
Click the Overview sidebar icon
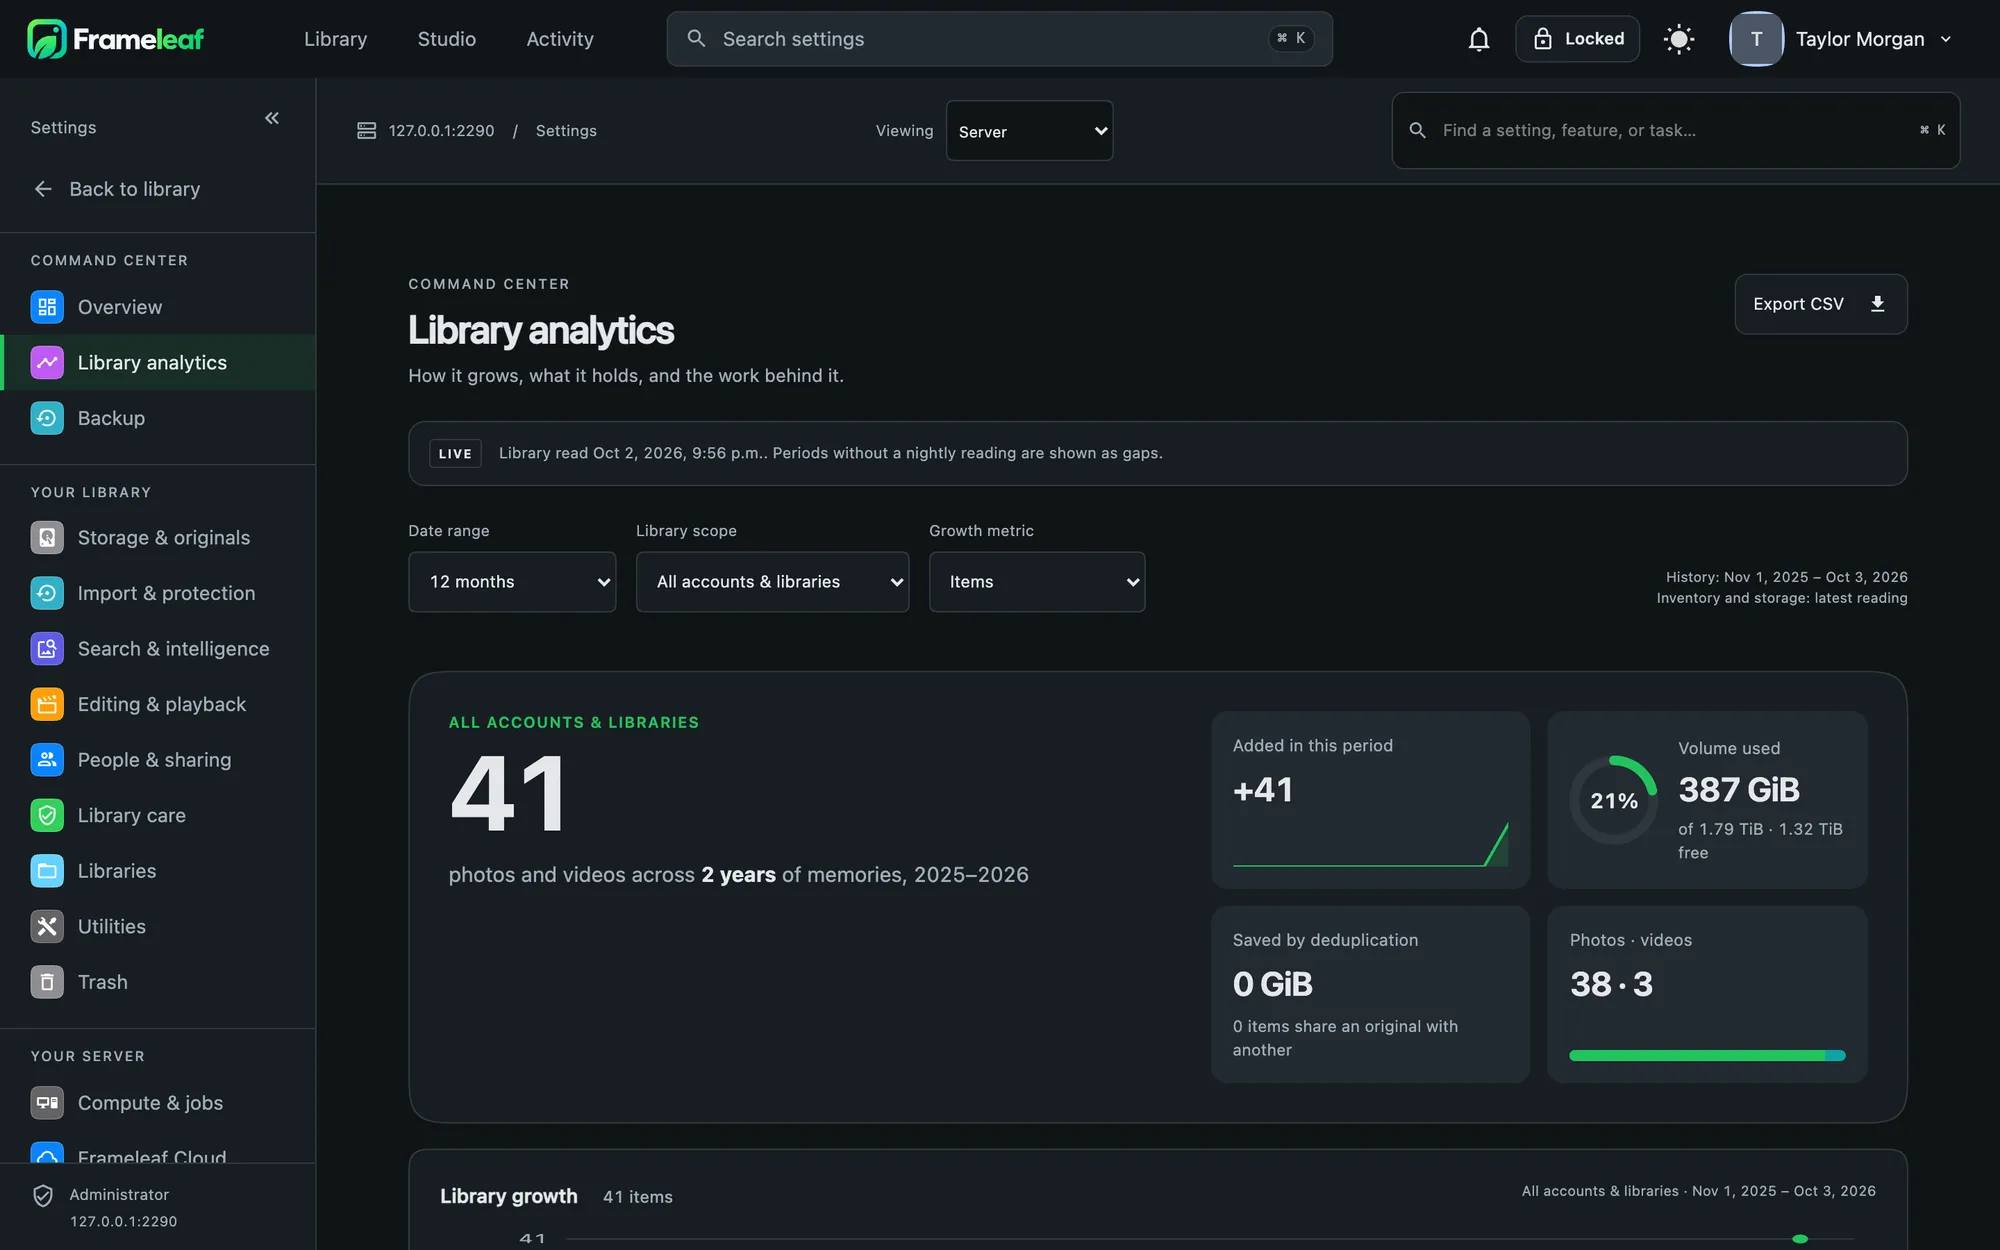click(47, 307)
